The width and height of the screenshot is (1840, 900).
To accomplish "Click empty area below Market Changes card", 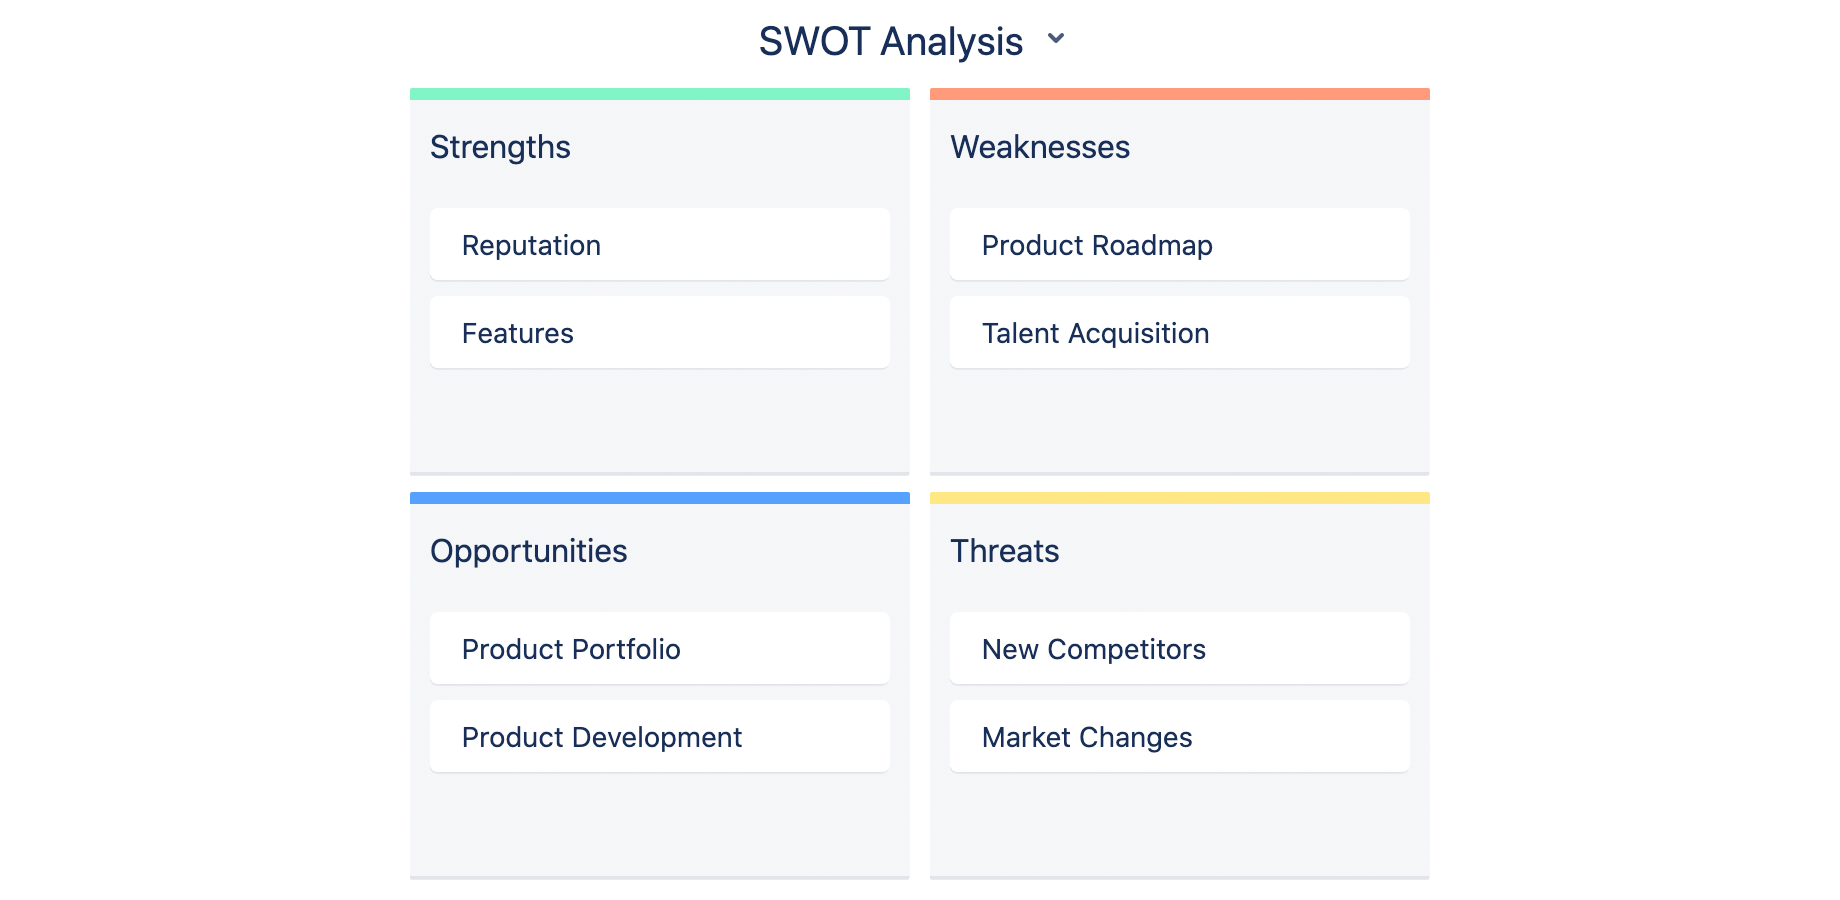I will click(1180, 824).
